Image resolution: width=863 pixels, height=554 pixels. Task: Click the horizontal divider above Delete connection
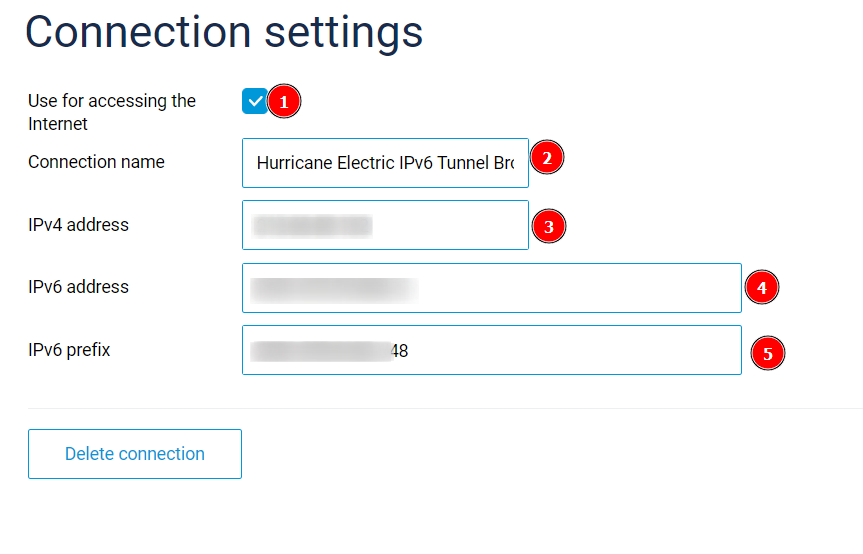pos(445,408)
